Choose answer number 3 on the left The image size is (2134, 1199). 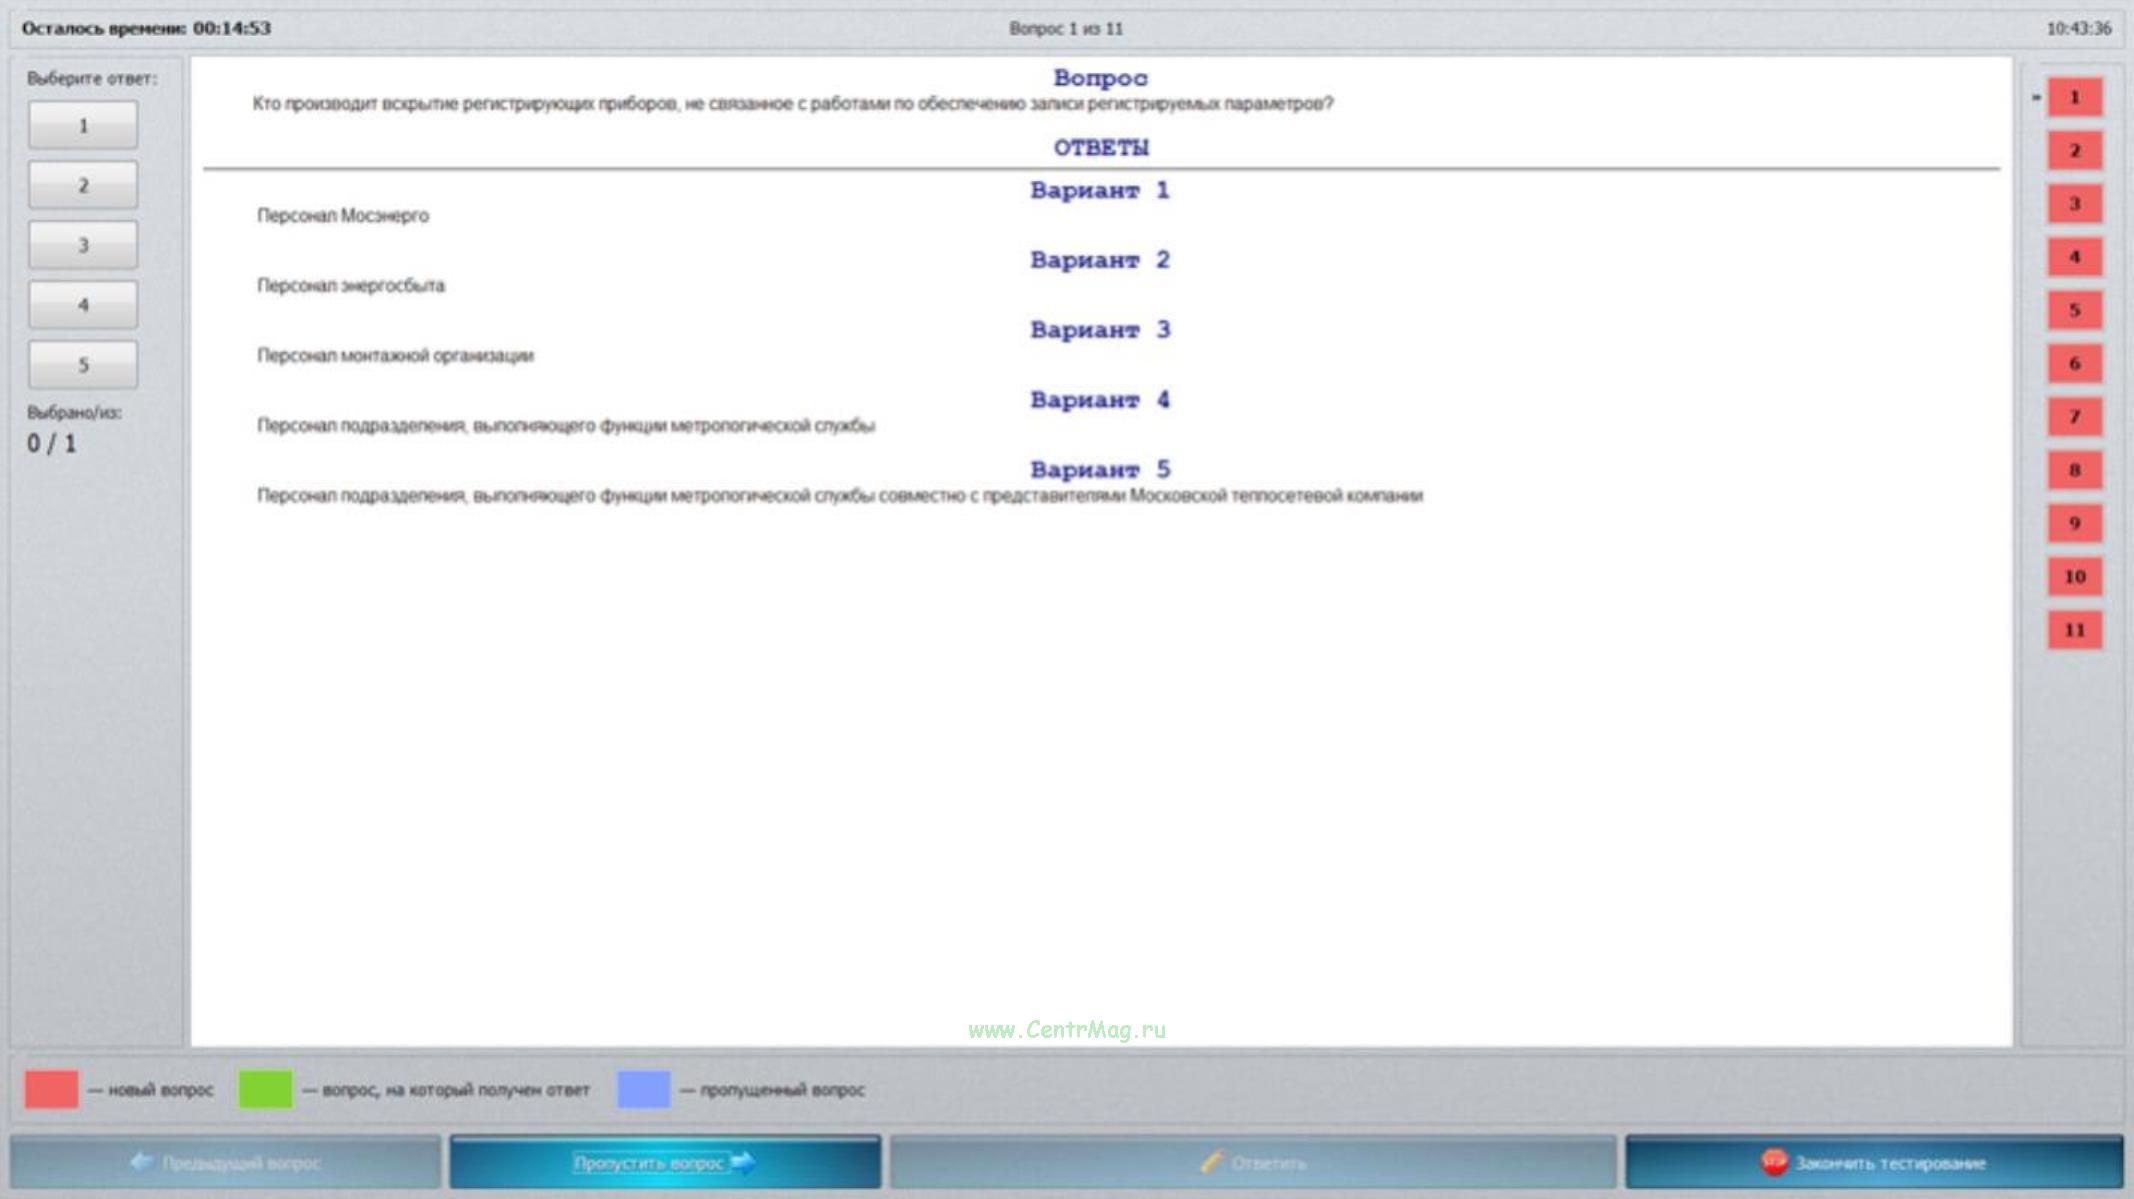83,246
